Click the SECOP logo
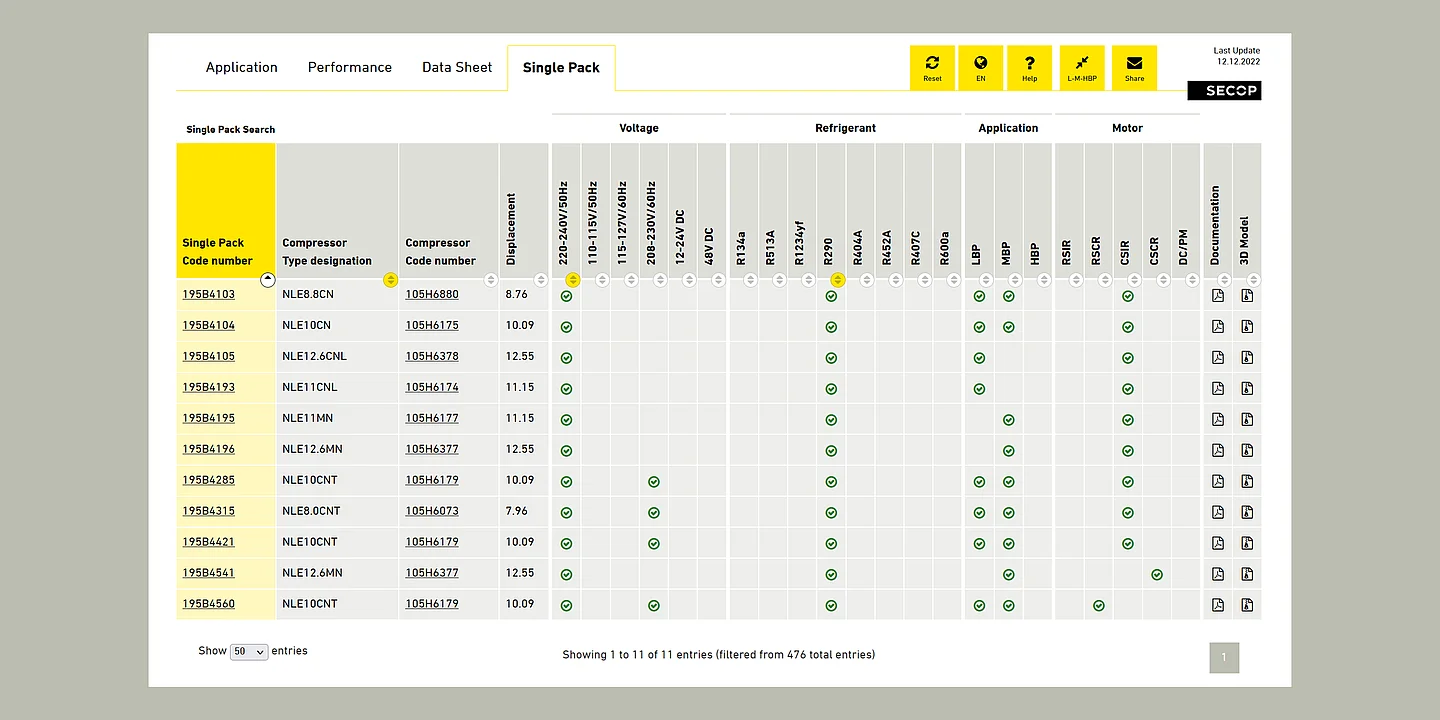1440x720 pixels. click(1224, 91)
